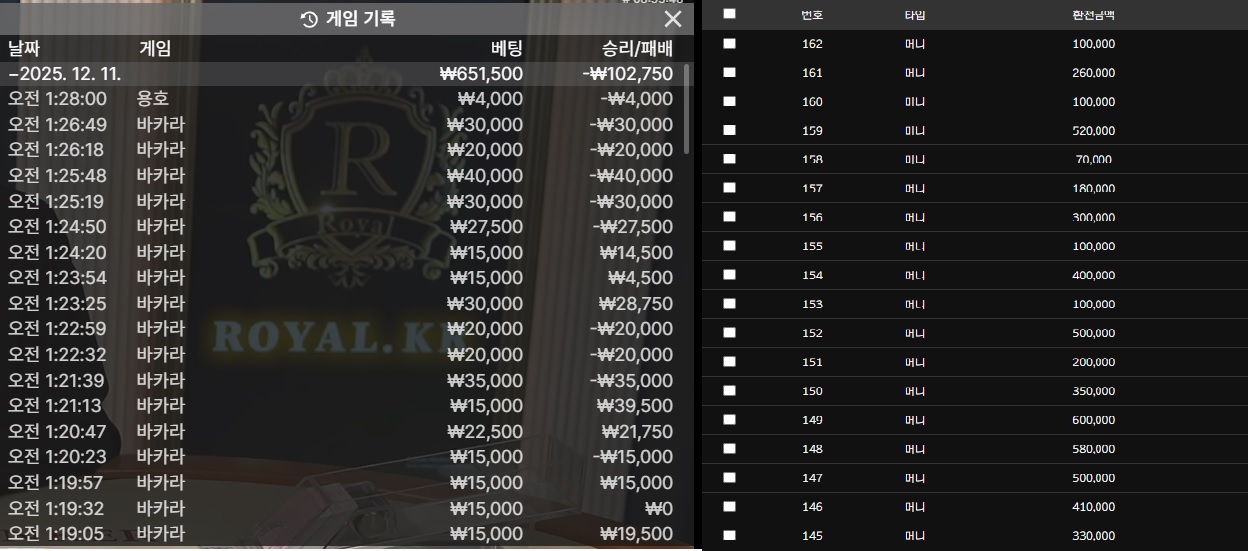This screenshot has width=1256, height=551.
Task: Check the box for row number 148
Action: tap(729, 448)
